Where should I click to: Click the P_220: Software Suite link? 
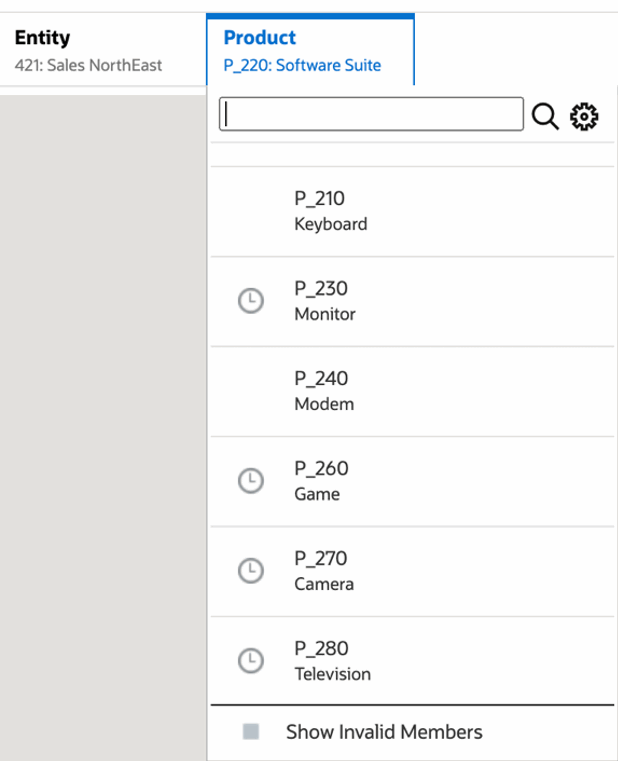click(302, 66)
